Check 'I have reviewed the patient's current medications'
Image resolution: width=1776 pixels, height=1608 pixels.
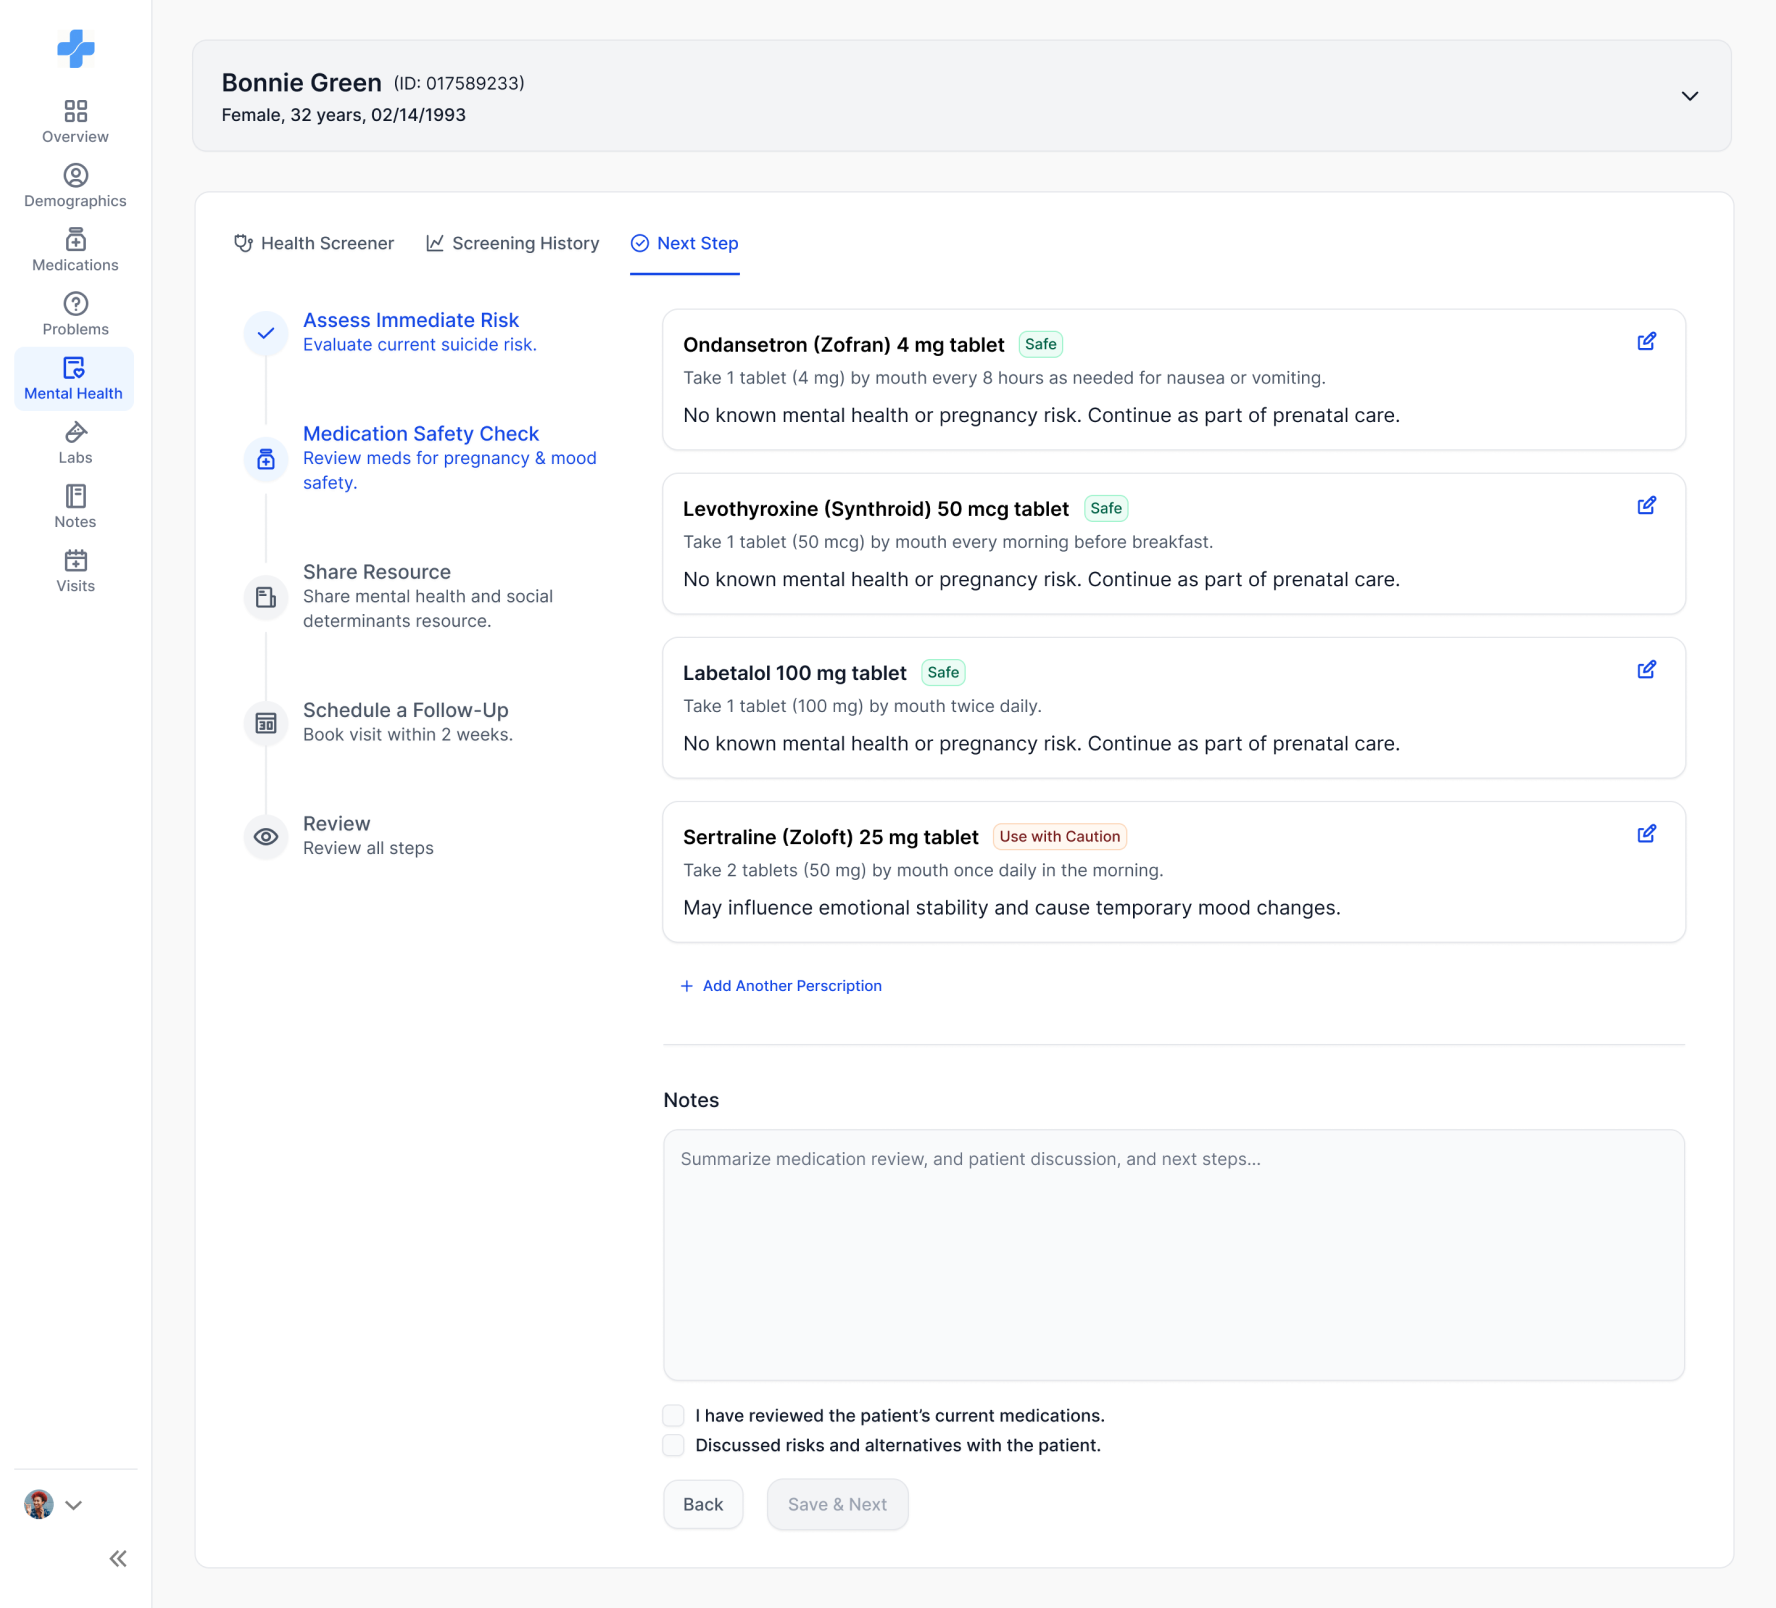tap(674, 1415)
